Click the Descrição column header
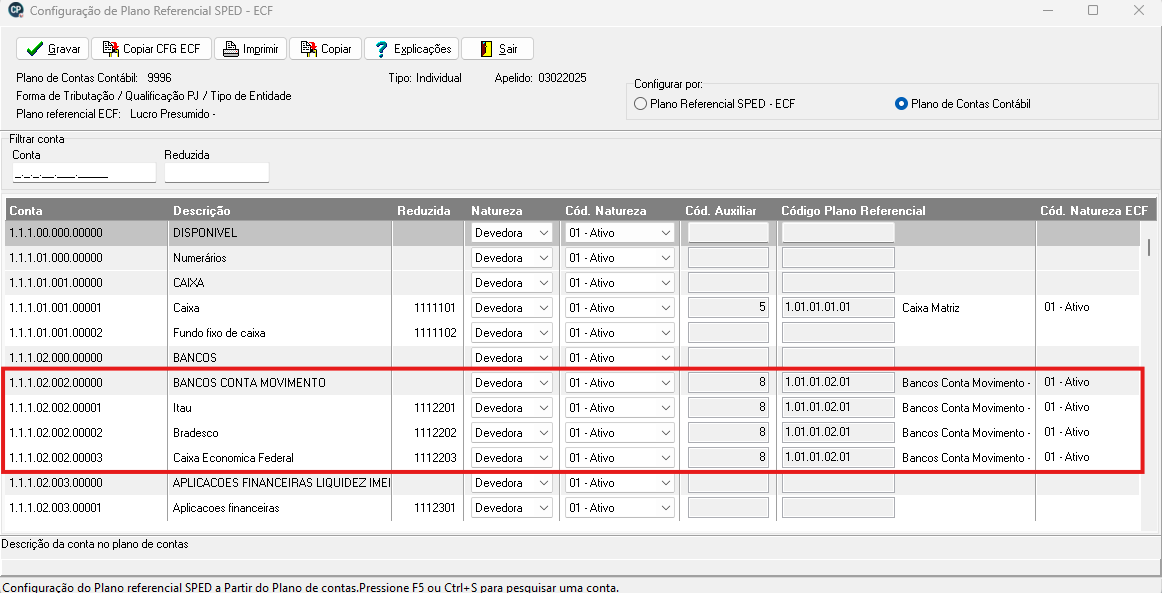The height and width of the screenshot is (593, 1162). [202, 211]
